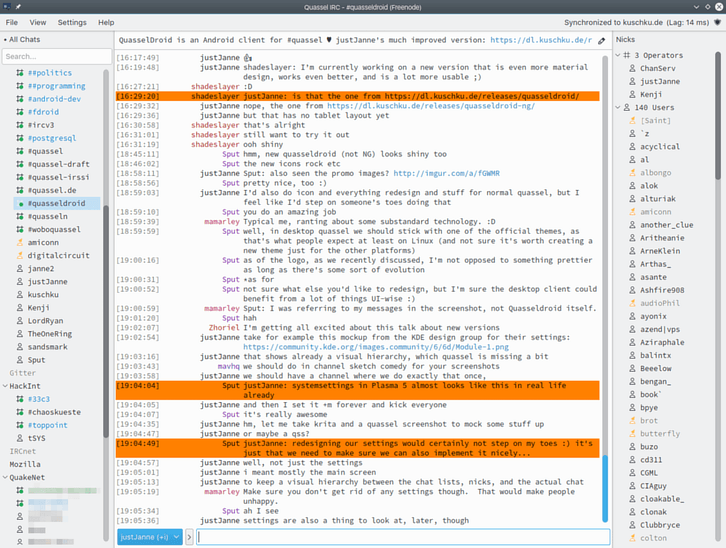Viewport: 726px width, 548px height.
Task: Select Kenji in the operators list
Action: 651,94
